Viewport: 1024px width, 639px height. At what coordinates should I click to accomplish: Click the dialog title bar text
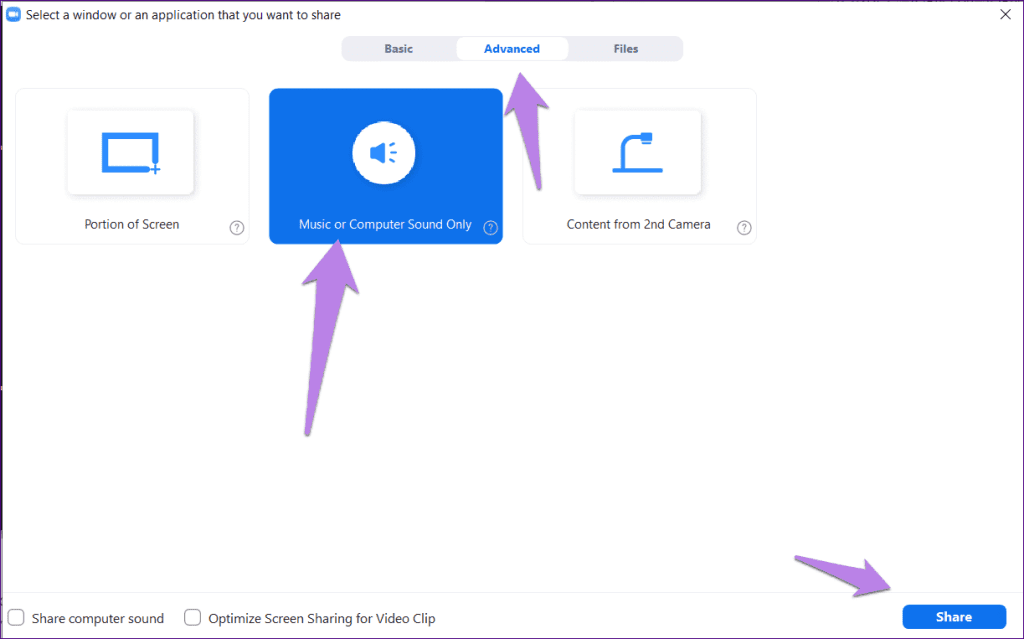pyautogui.click(x=183, y=14)
